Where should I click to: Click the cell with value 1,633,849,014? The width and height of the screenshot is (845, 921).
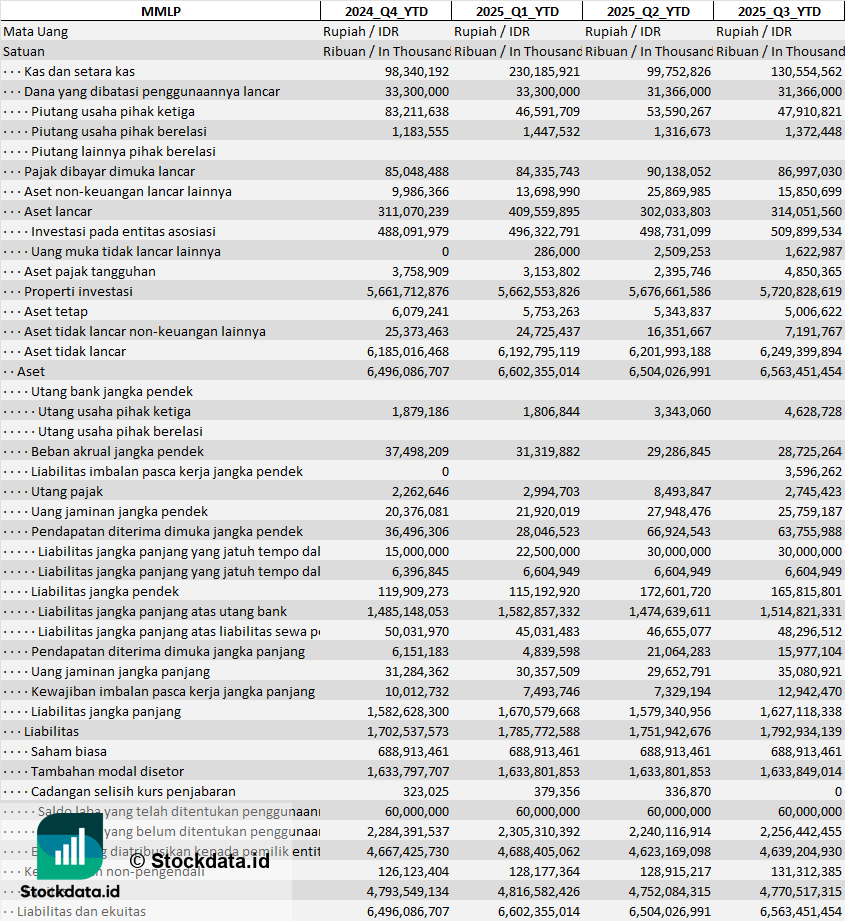[800, 771]
